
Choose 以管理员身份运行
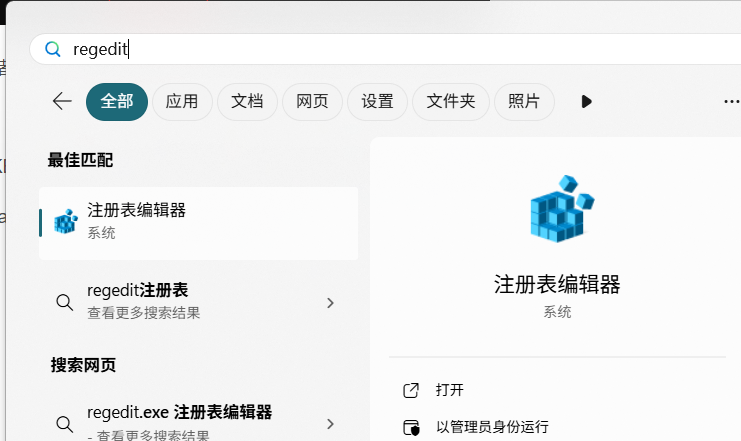(x=492, y=427)
